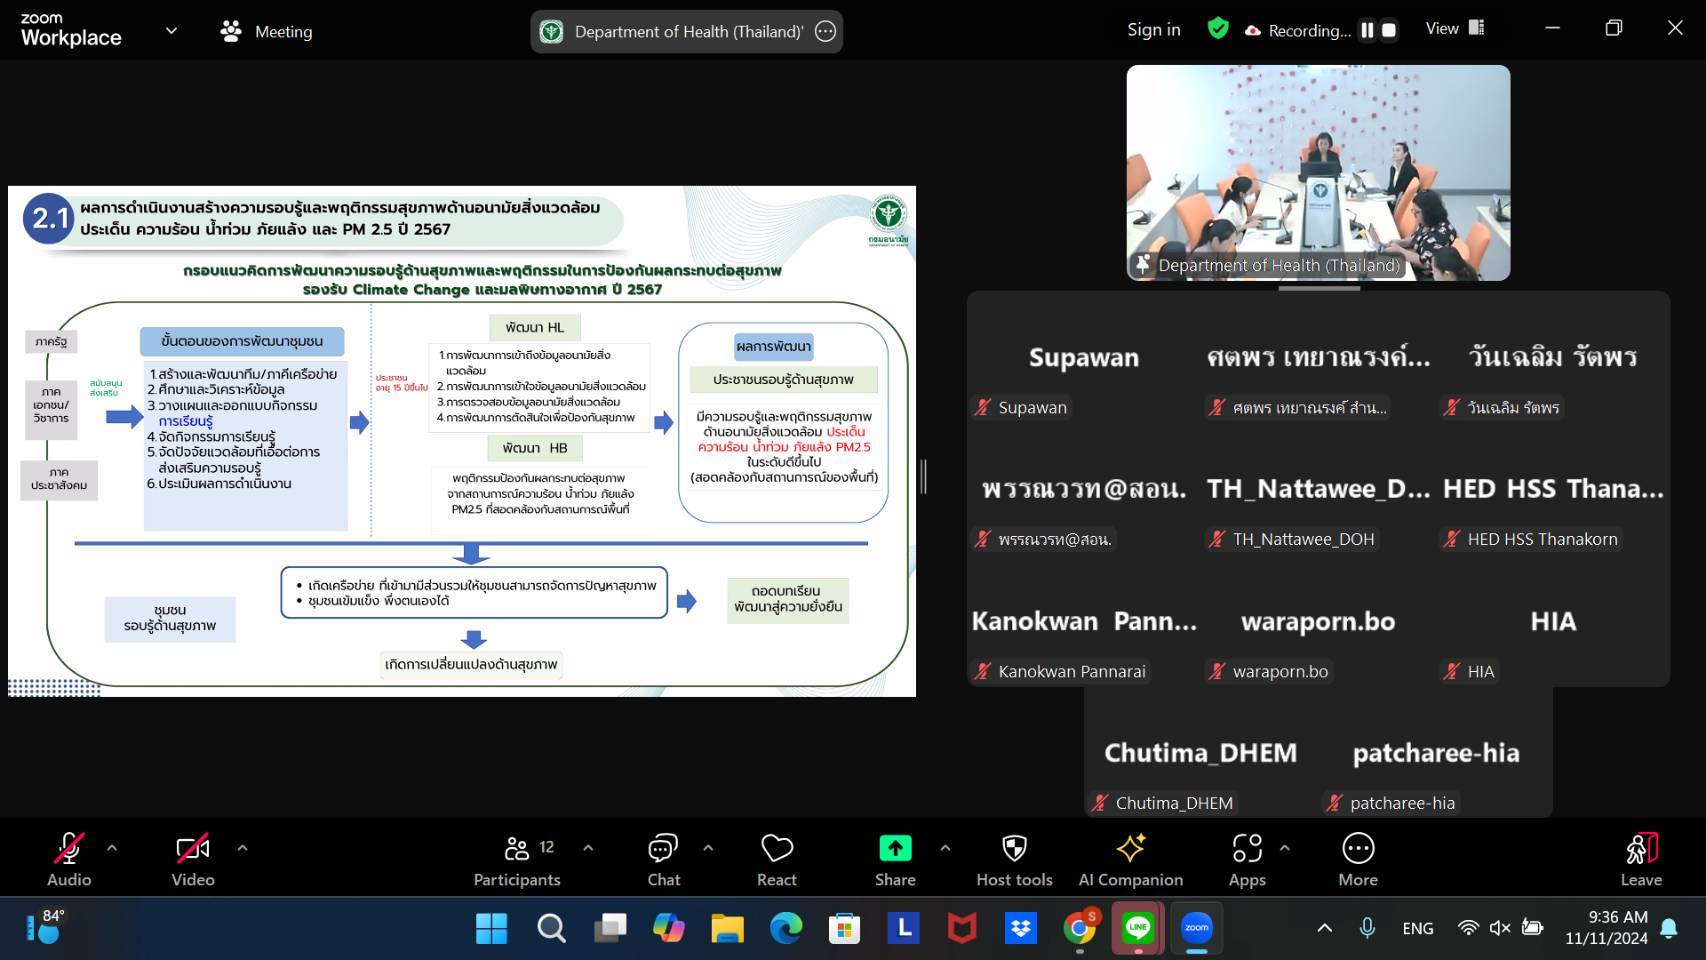Open the Participants panel
Image resolution: width=1706 pixels, height=960 pixels.
click(516, 860)
